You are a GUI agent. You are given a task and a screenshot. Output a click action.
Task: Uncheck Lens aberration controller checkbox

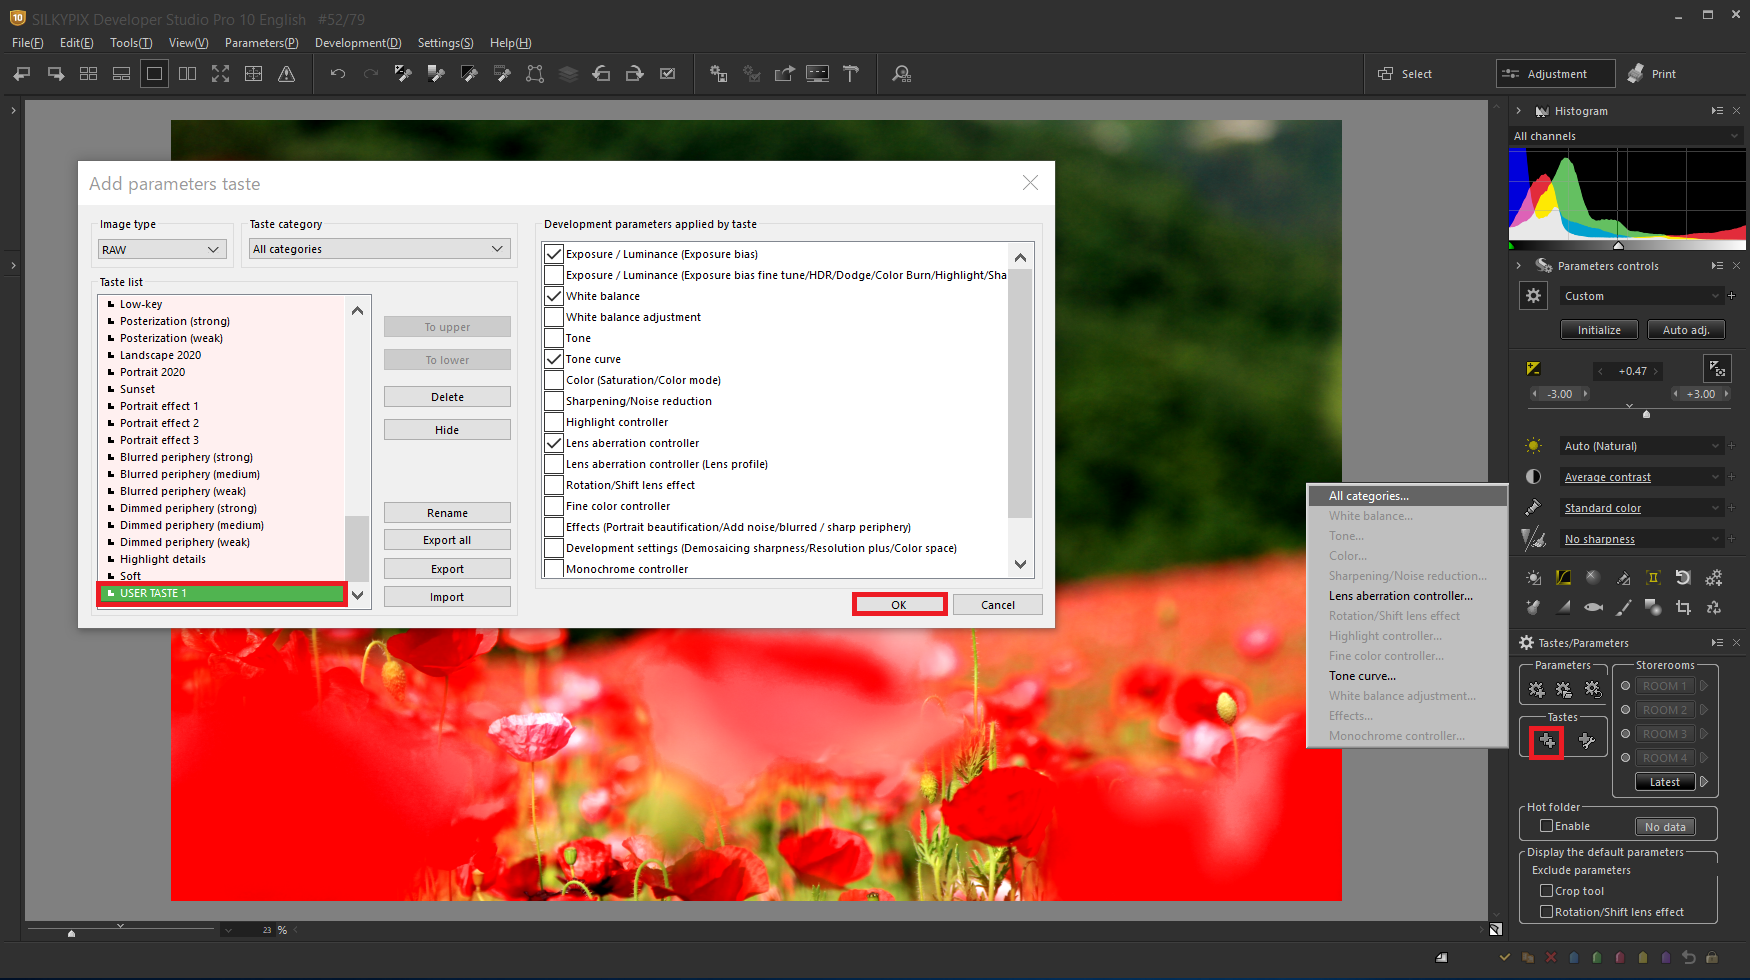click(554, 443)
